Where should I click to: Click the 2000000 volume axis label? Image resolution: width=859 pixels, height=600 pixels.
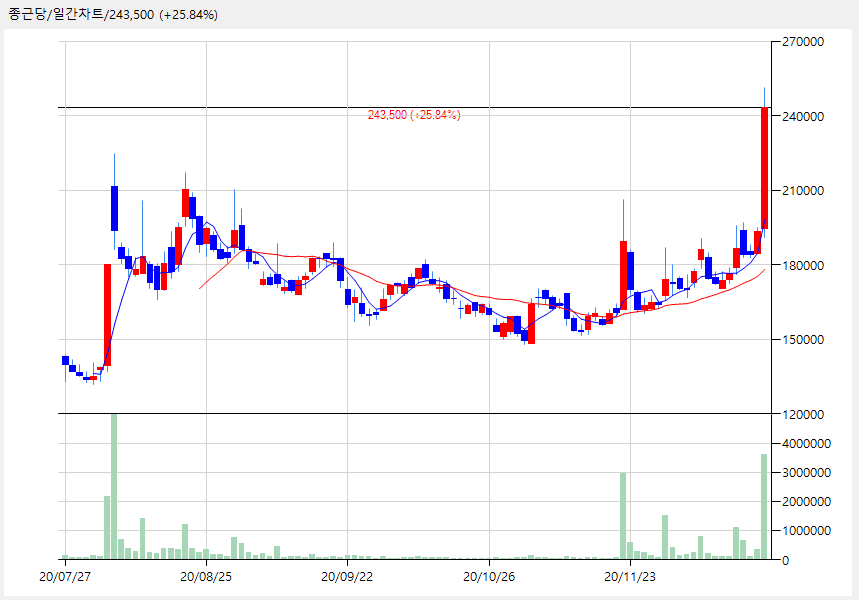click(x=806, y=502)
